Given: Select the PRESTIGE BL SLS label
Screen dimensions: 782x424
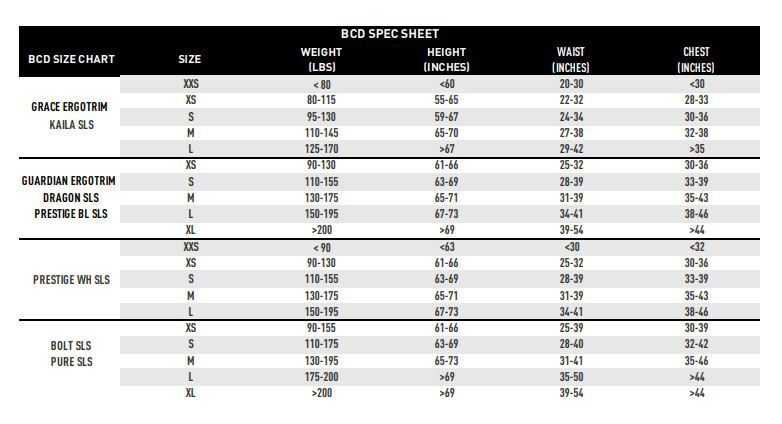Looking at the screenshot, I should tap(69, 214).
